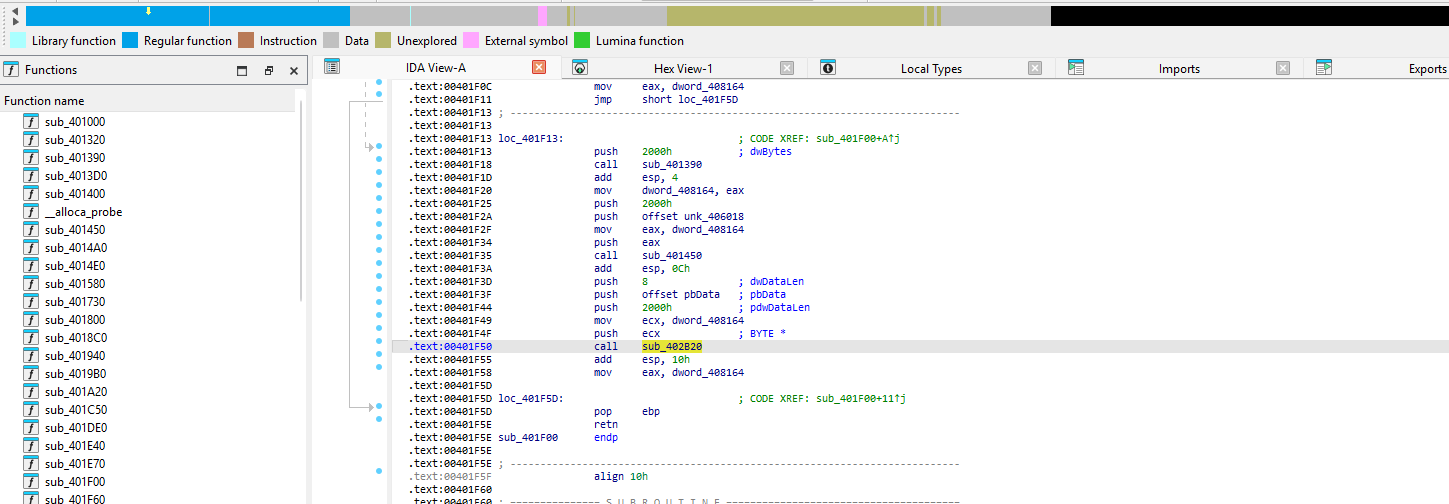This screenshot has width=1449, height=504.
Task: Click the yellow position marker in navigation band
Action: tap(149, 12)
